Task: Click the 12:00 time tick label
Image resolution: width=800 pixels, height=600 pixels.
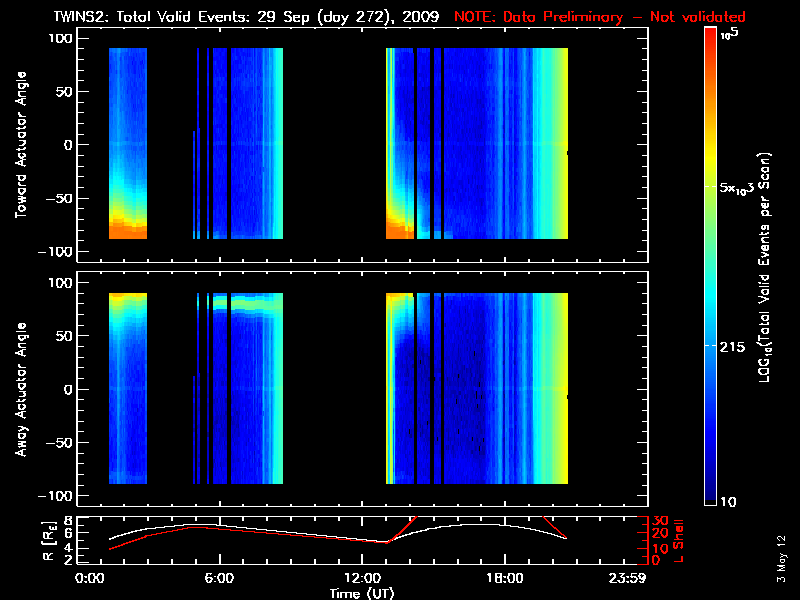Action: tap(364, 578)
